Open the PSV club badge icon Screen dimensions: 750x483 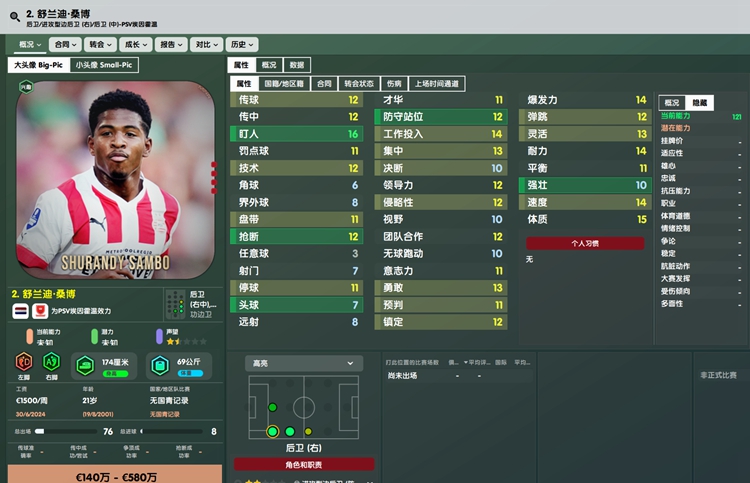(40, 311)
